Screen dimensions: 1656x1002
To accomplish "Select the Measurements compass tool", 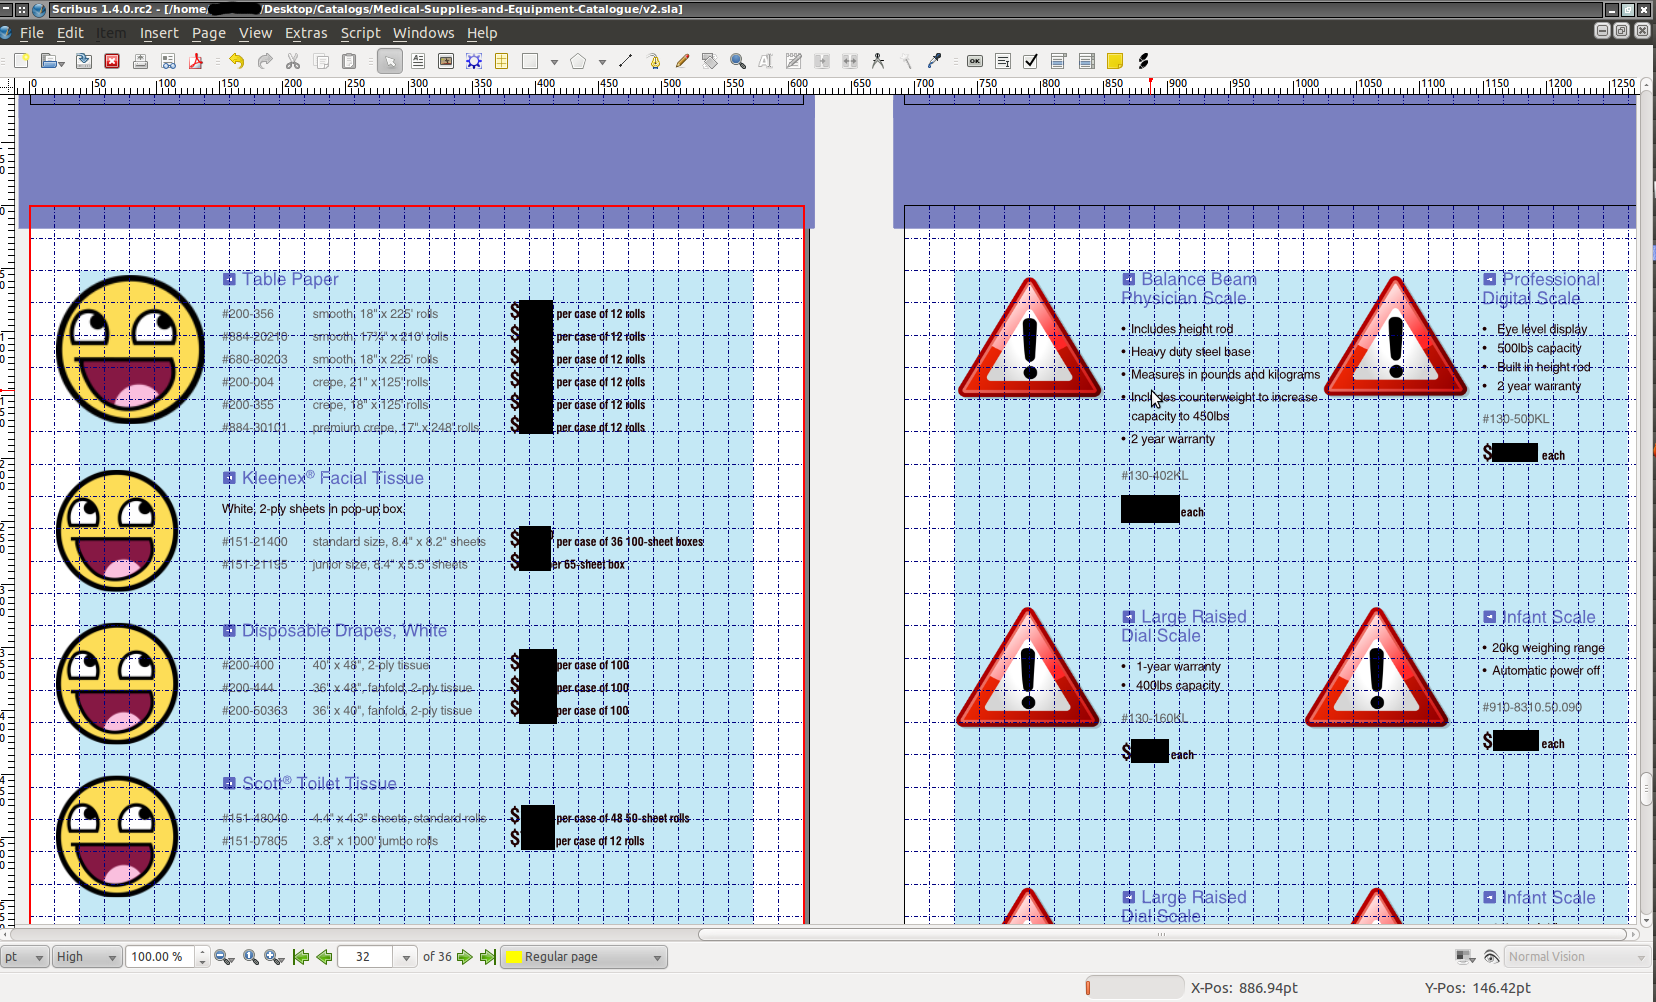I will [x=878, y=61].
